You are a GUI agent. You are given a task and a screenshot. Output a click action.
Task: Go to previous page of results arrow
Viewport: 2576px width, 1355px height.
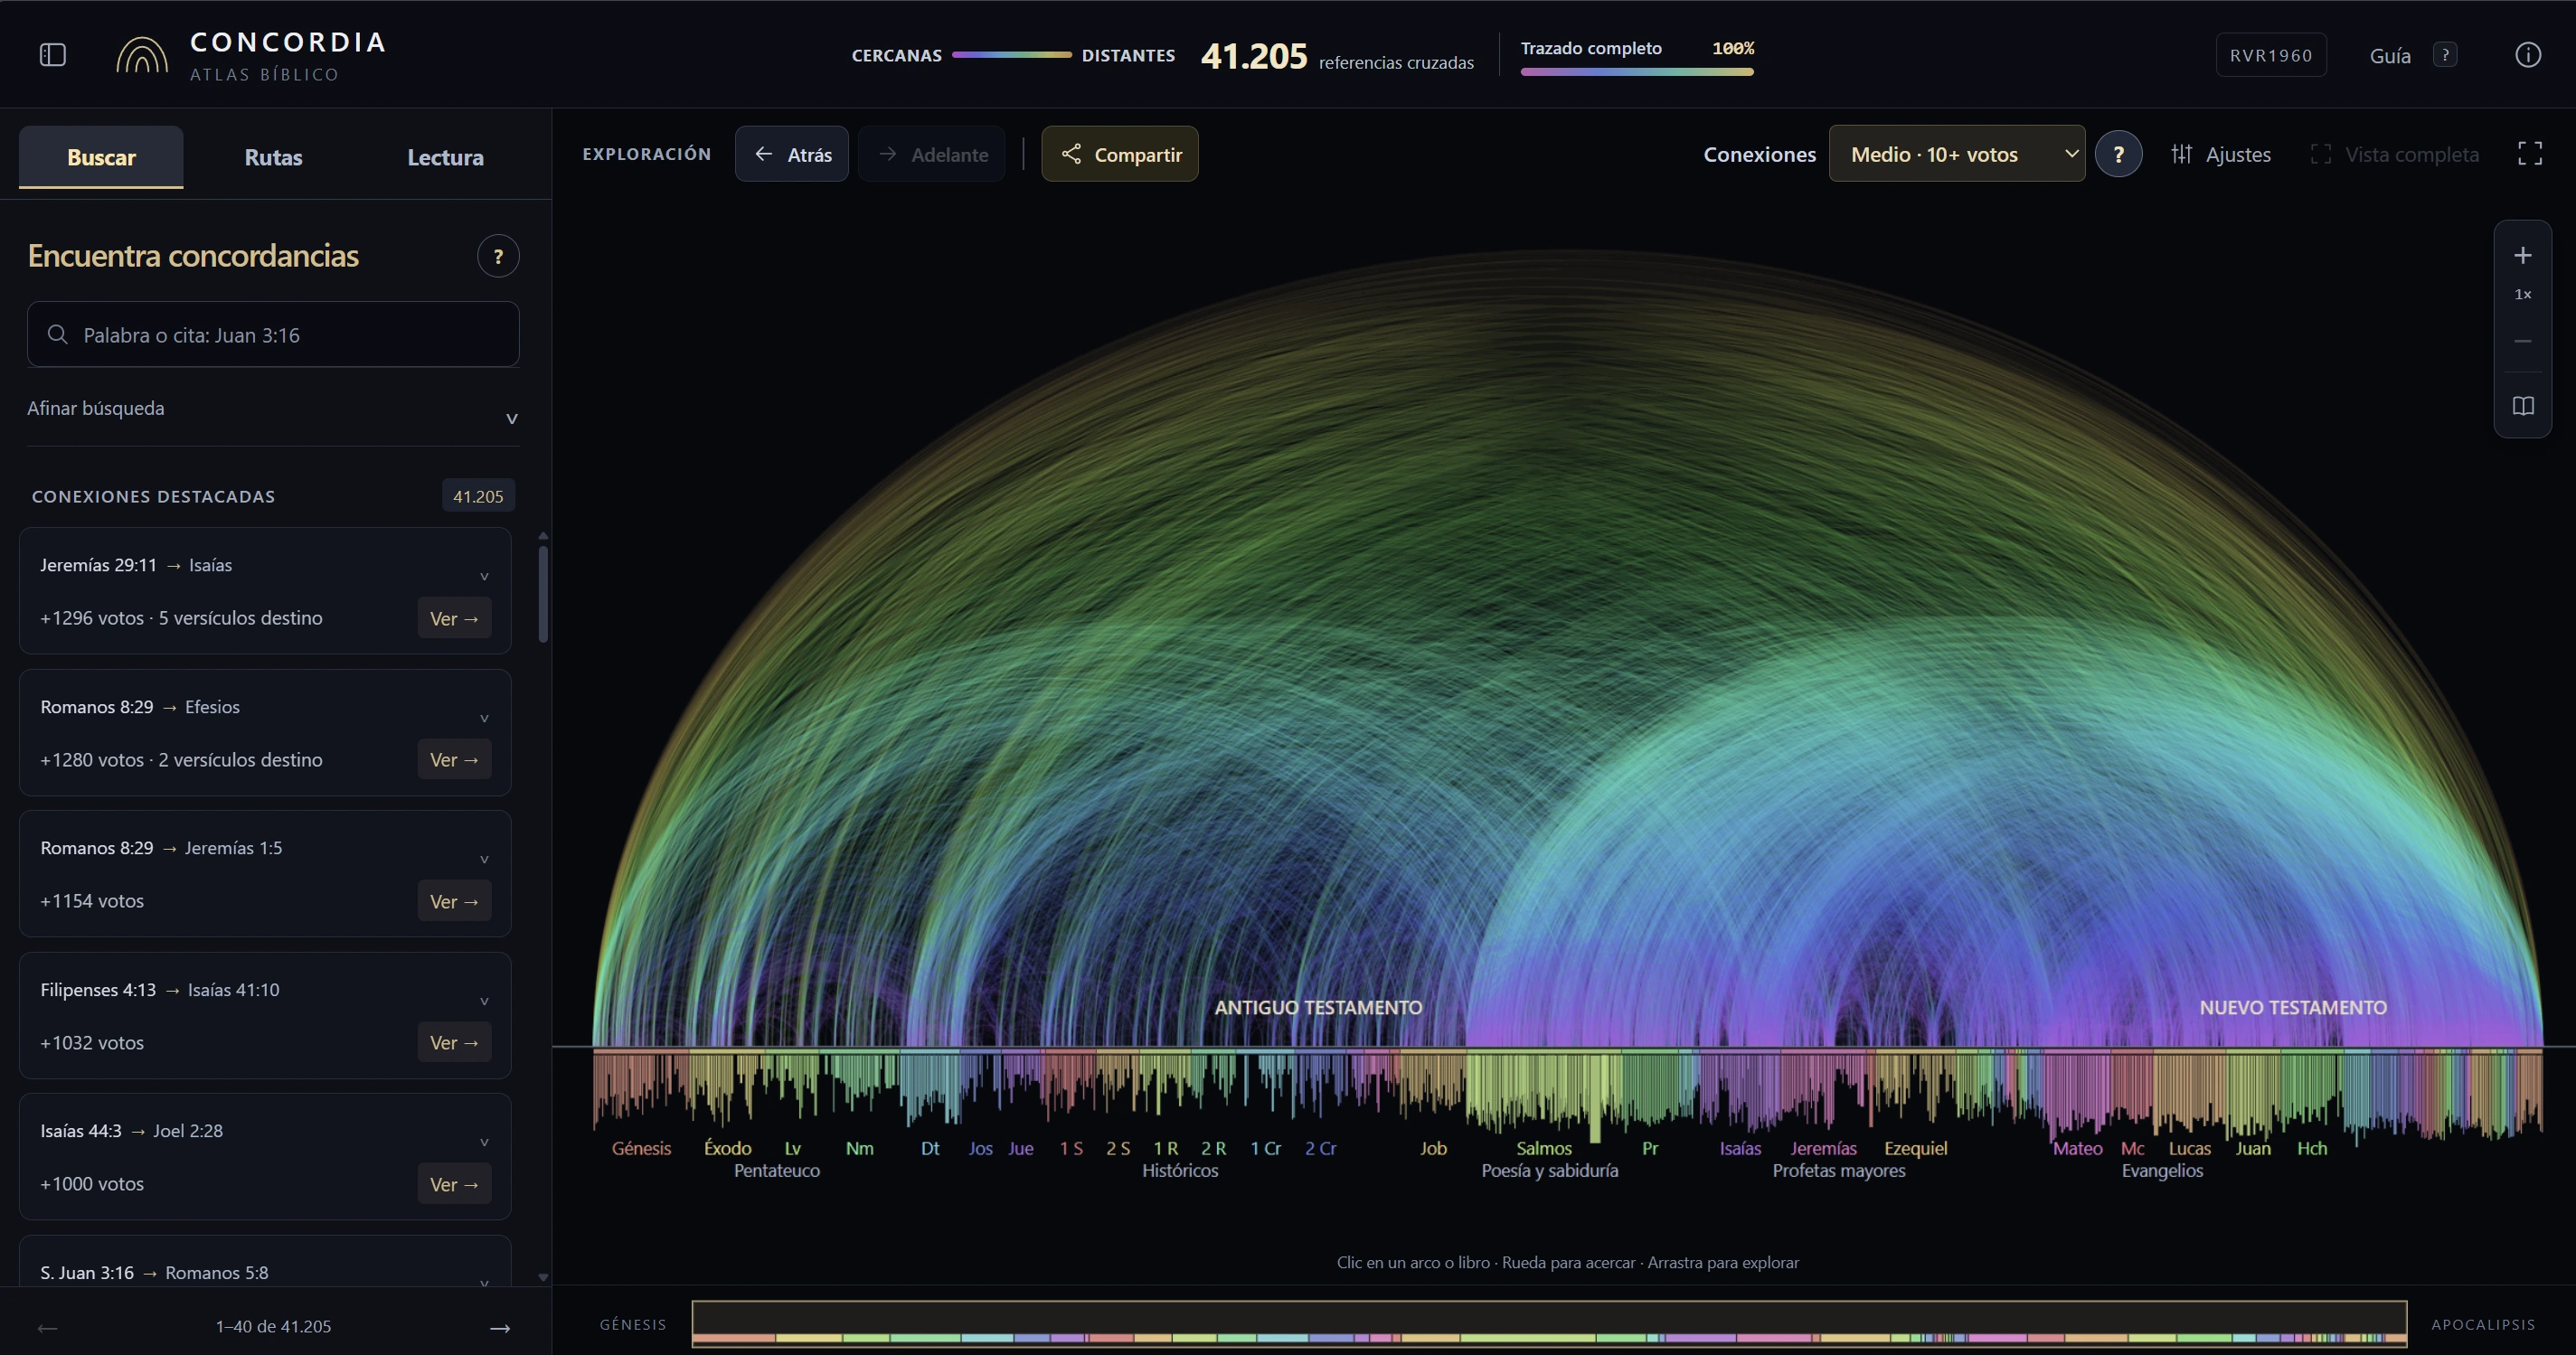click(47, 1327)
